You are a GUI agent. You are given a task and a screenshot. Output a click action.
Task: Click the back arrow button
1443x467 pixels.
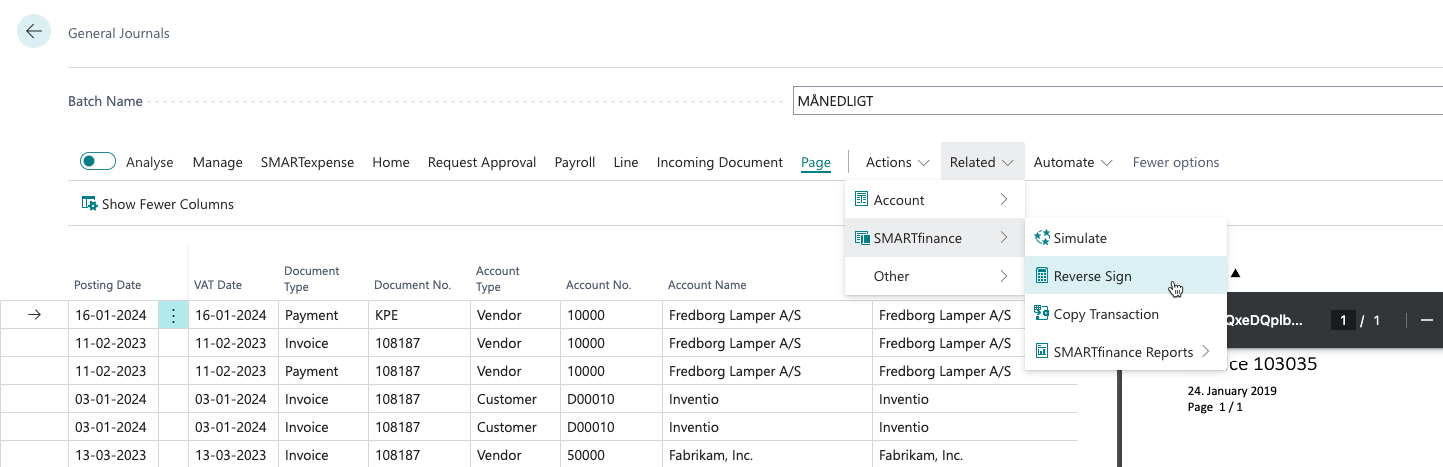[34, 32]
